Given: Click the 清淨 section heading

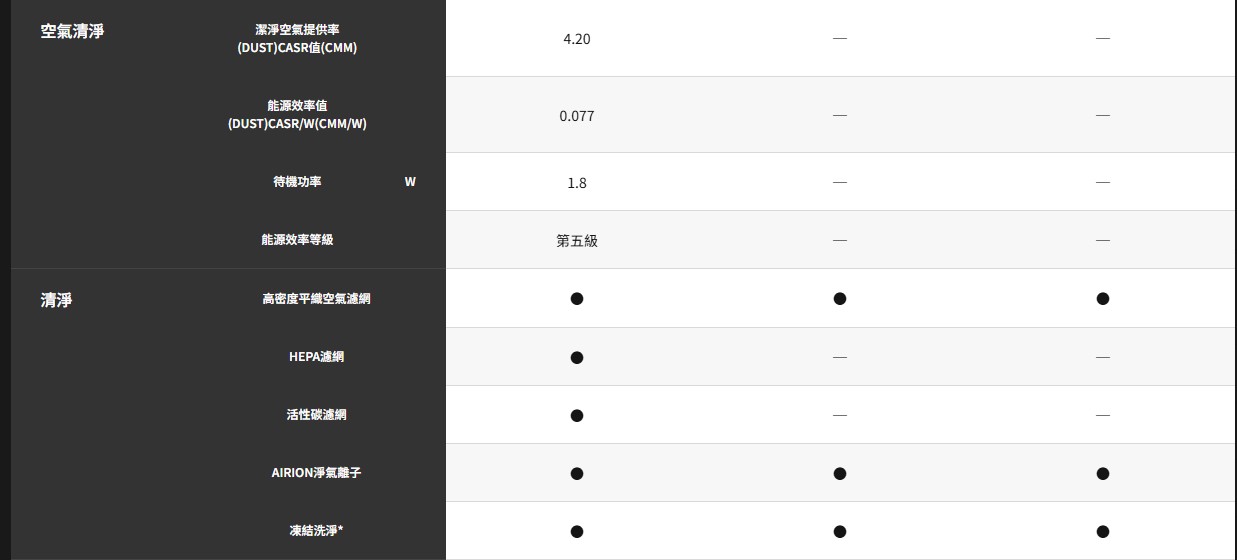Looking at the screenshot, I should coord(56,299).
